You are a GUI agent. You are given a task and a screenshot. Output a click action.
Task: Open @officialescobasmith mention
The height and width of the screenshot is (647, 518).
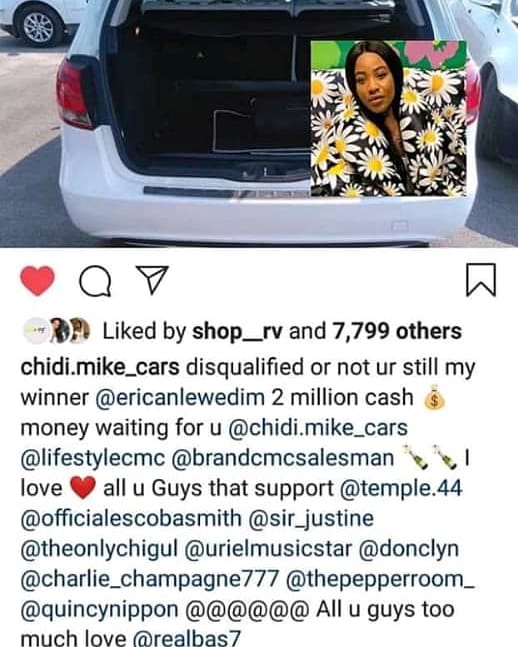(131, 519)
